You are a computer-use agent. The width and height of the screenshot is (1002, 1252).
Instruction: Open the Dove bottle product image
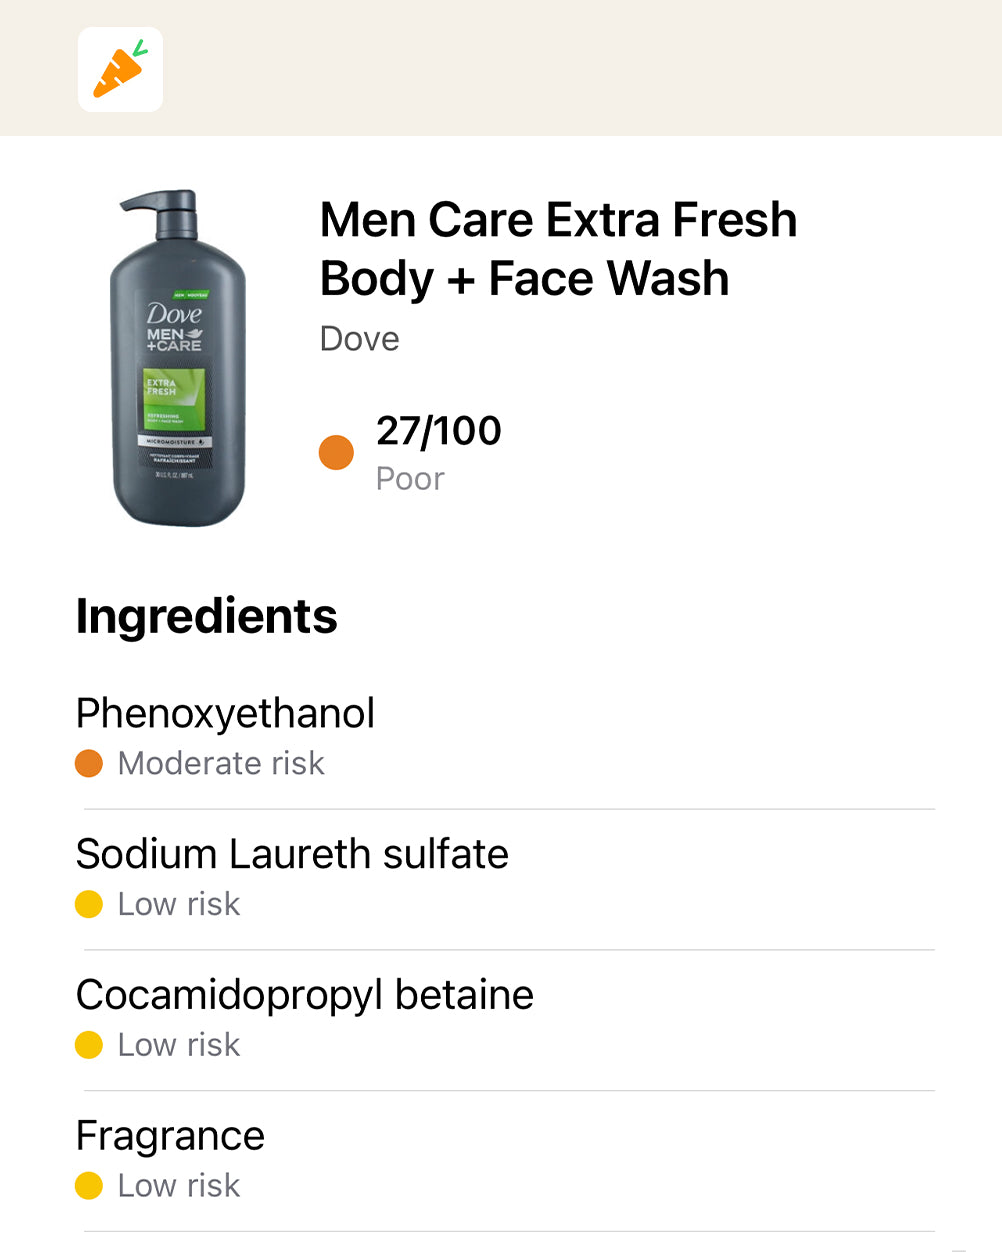tap(178, 358)
